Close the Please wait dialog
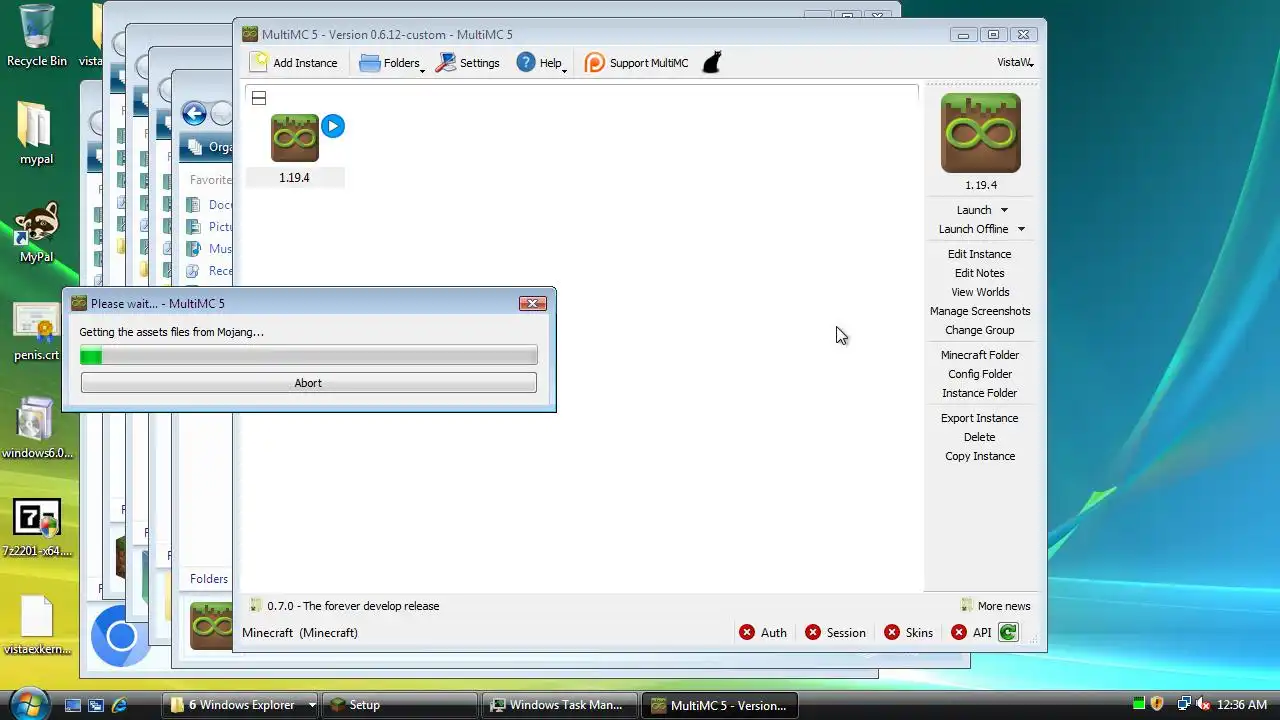This screenshot has height=720, width=1280. 533,303
